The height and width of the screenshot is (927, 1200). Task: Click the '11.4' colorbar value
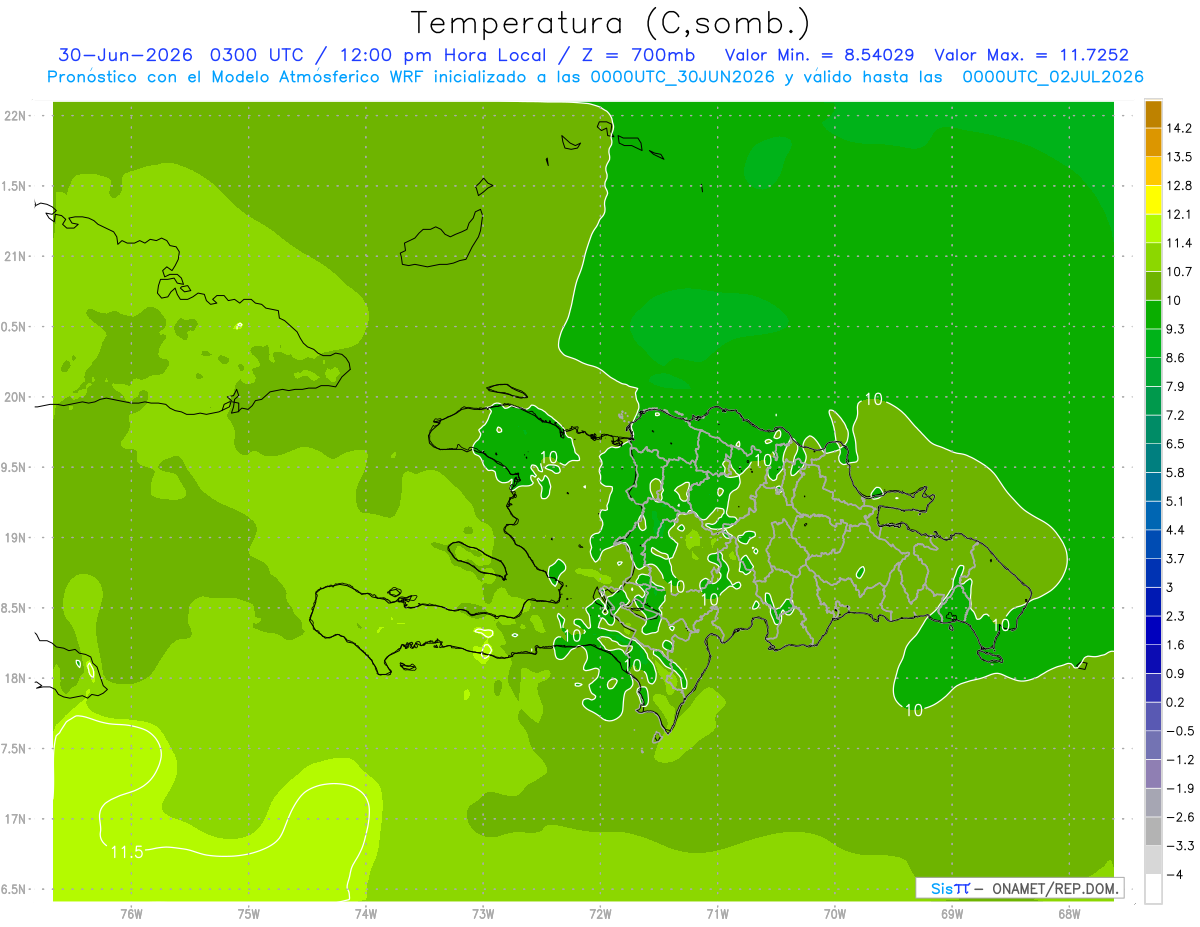[1179, 243]
